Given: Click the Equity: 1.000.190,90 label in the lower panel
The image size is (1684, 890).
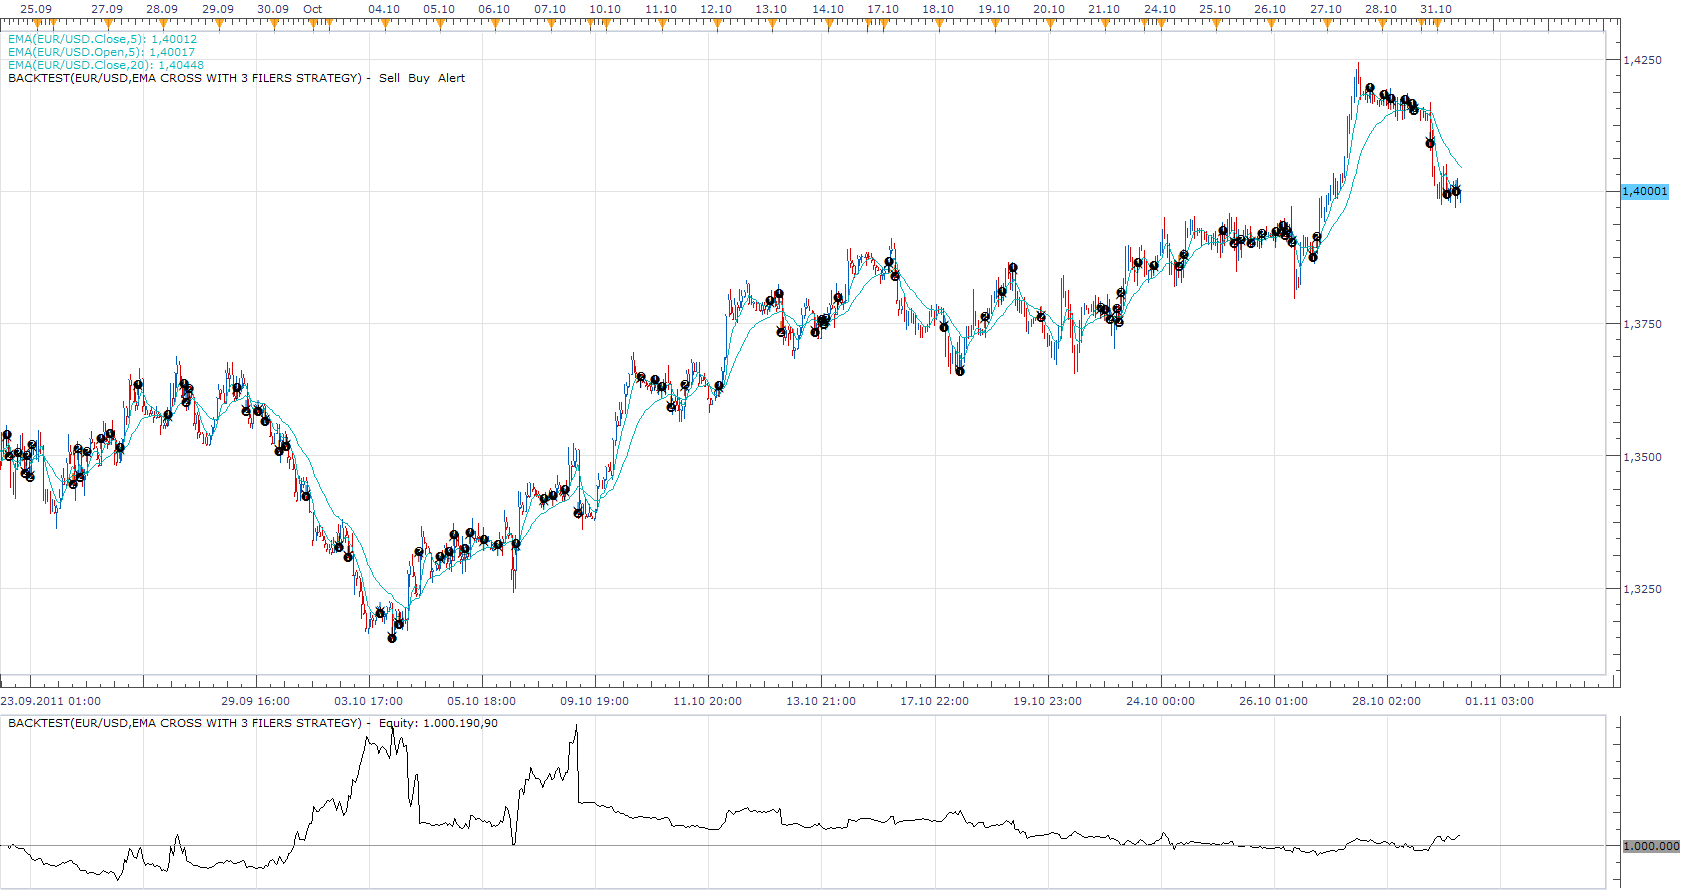Looking at the screenshot, I should tap(438, 723).
